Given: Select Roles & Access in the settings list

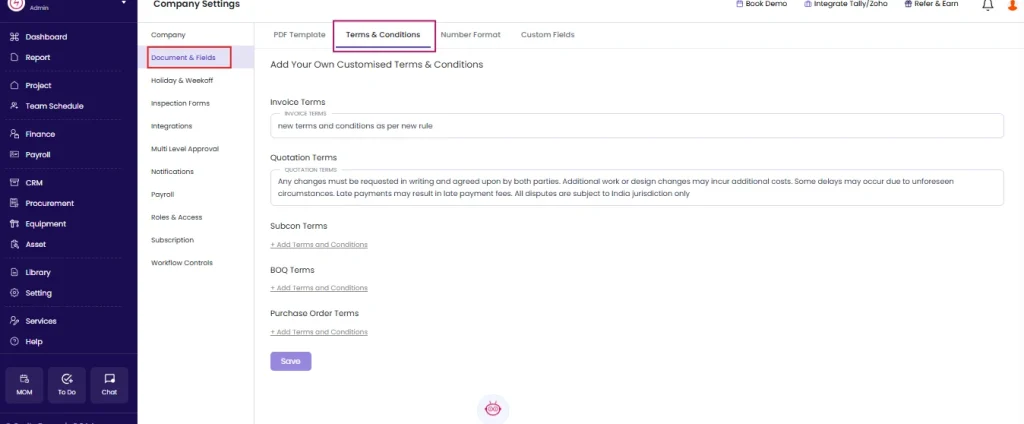Looking at the screenshot, I should [x=176, y=218].
